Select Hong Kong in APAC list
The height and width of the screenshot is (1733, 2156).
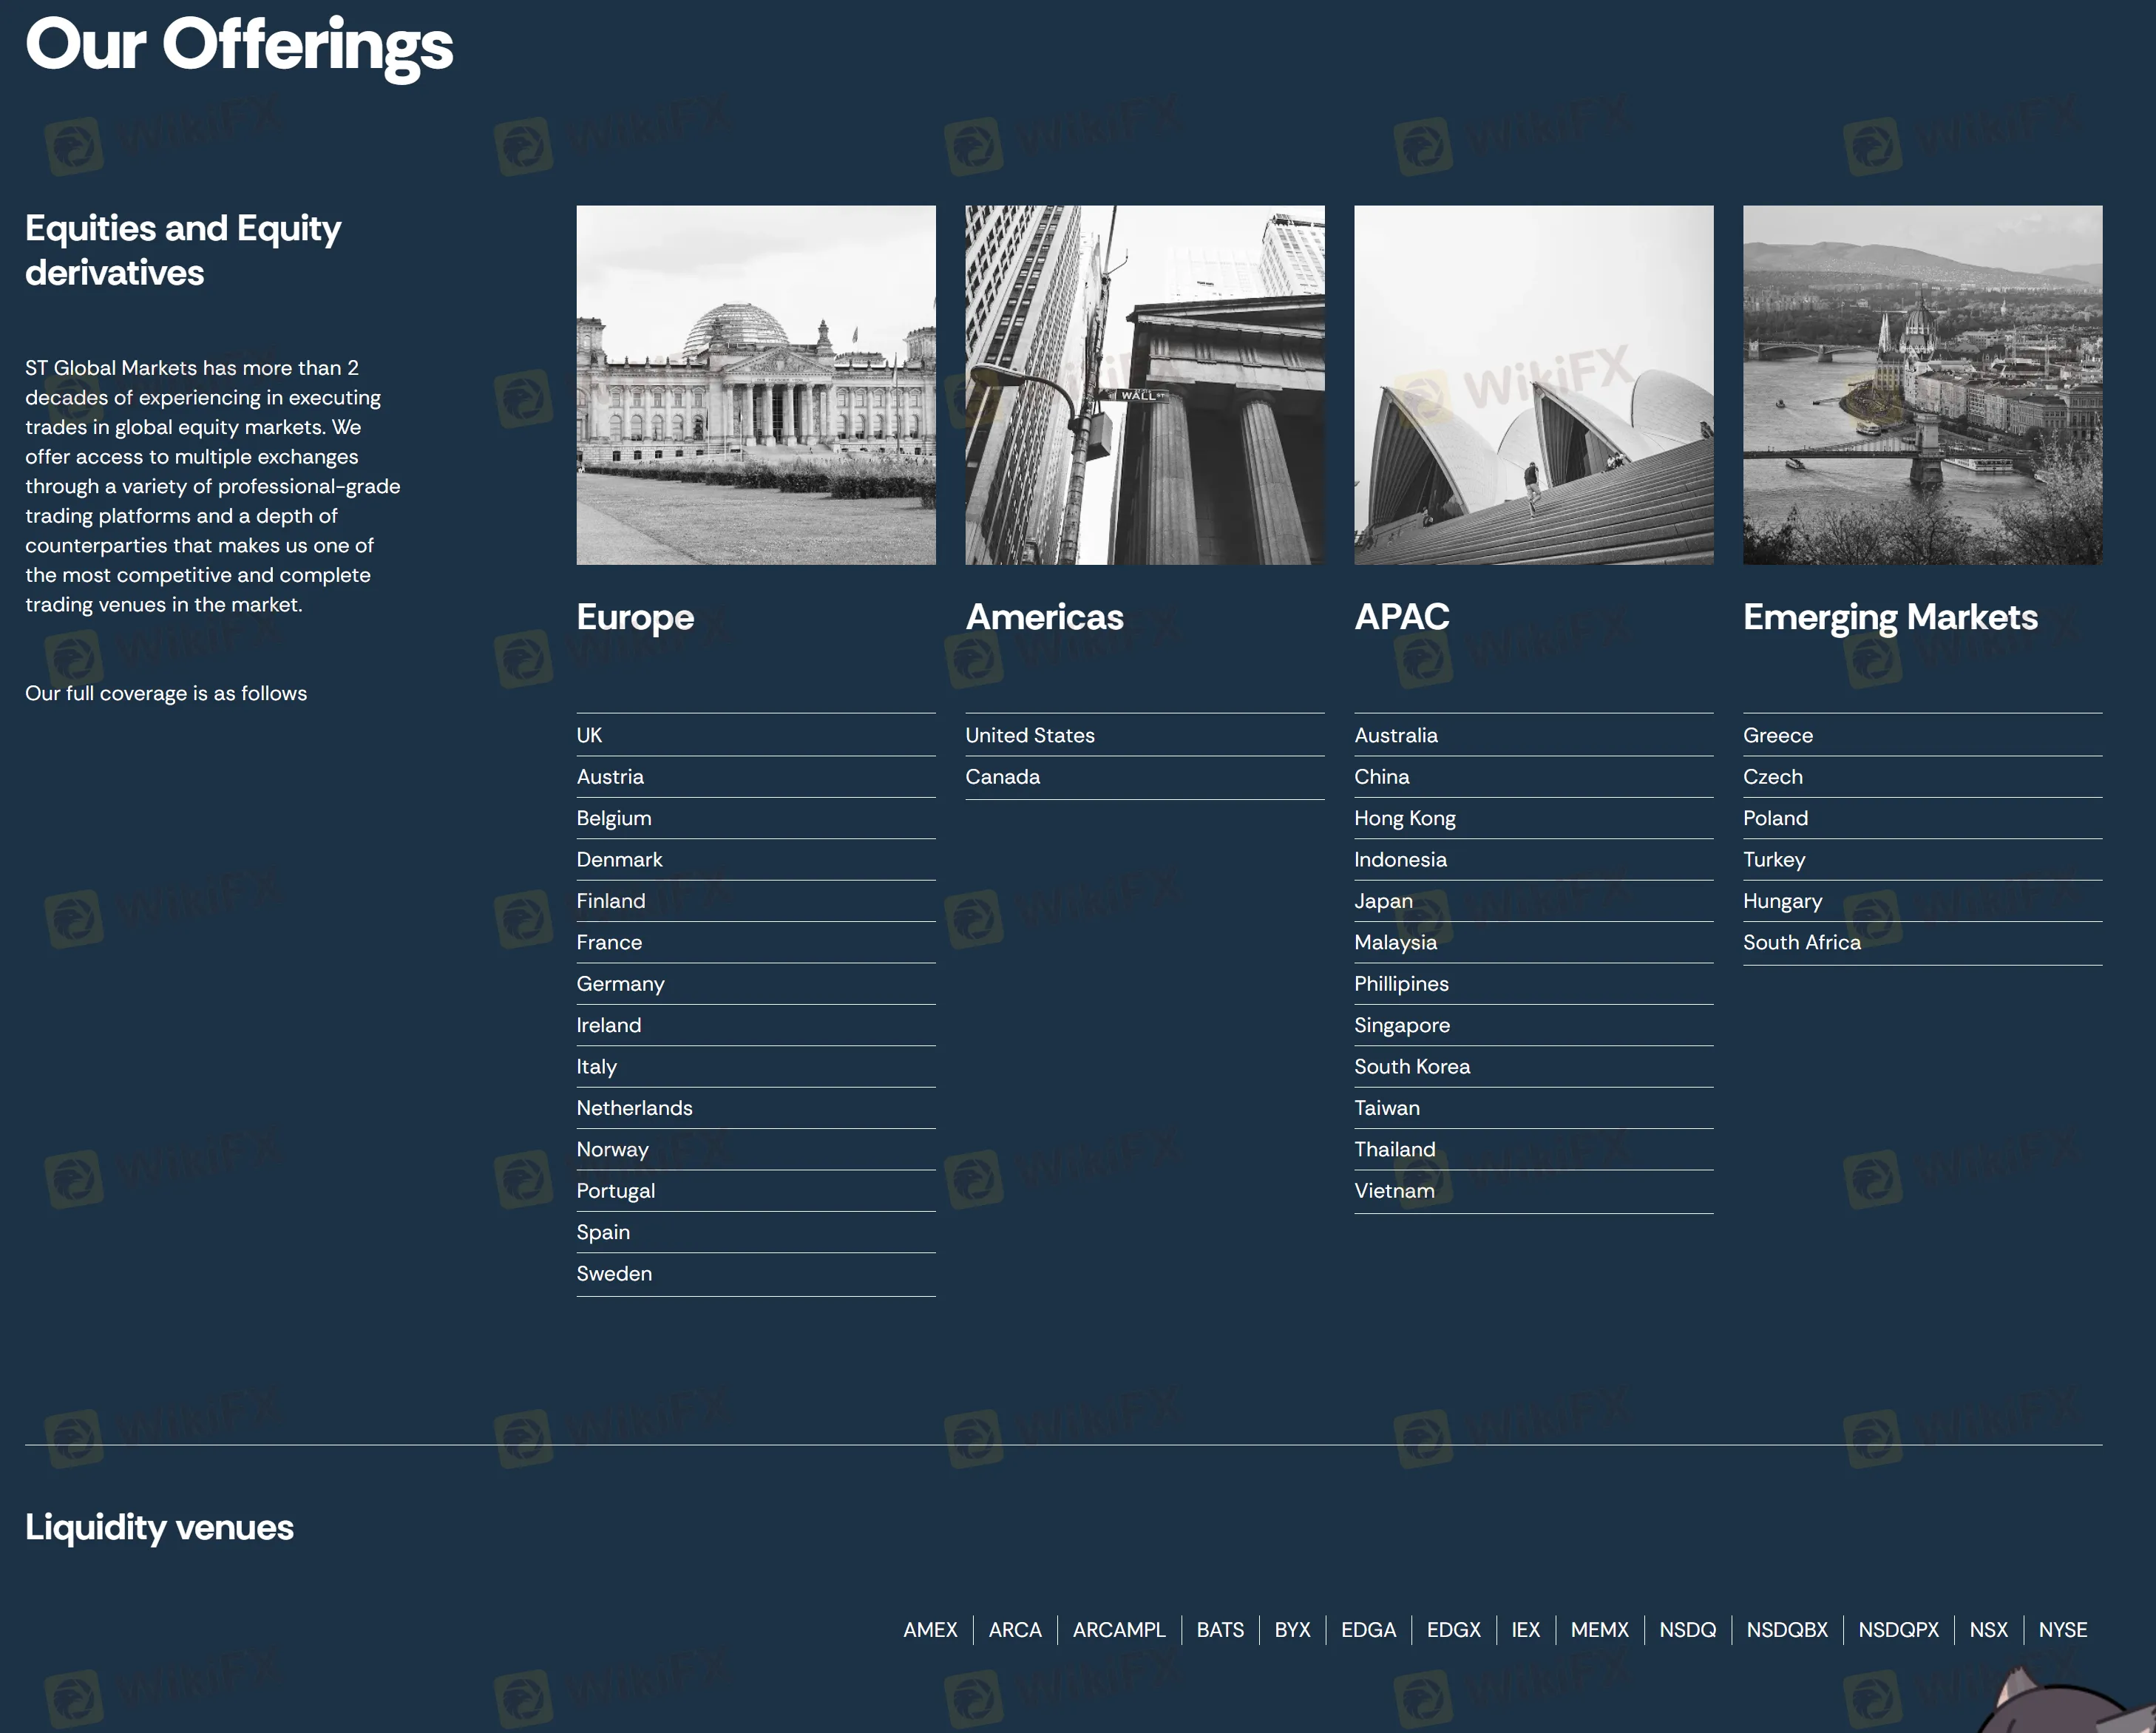[1404, 818]
